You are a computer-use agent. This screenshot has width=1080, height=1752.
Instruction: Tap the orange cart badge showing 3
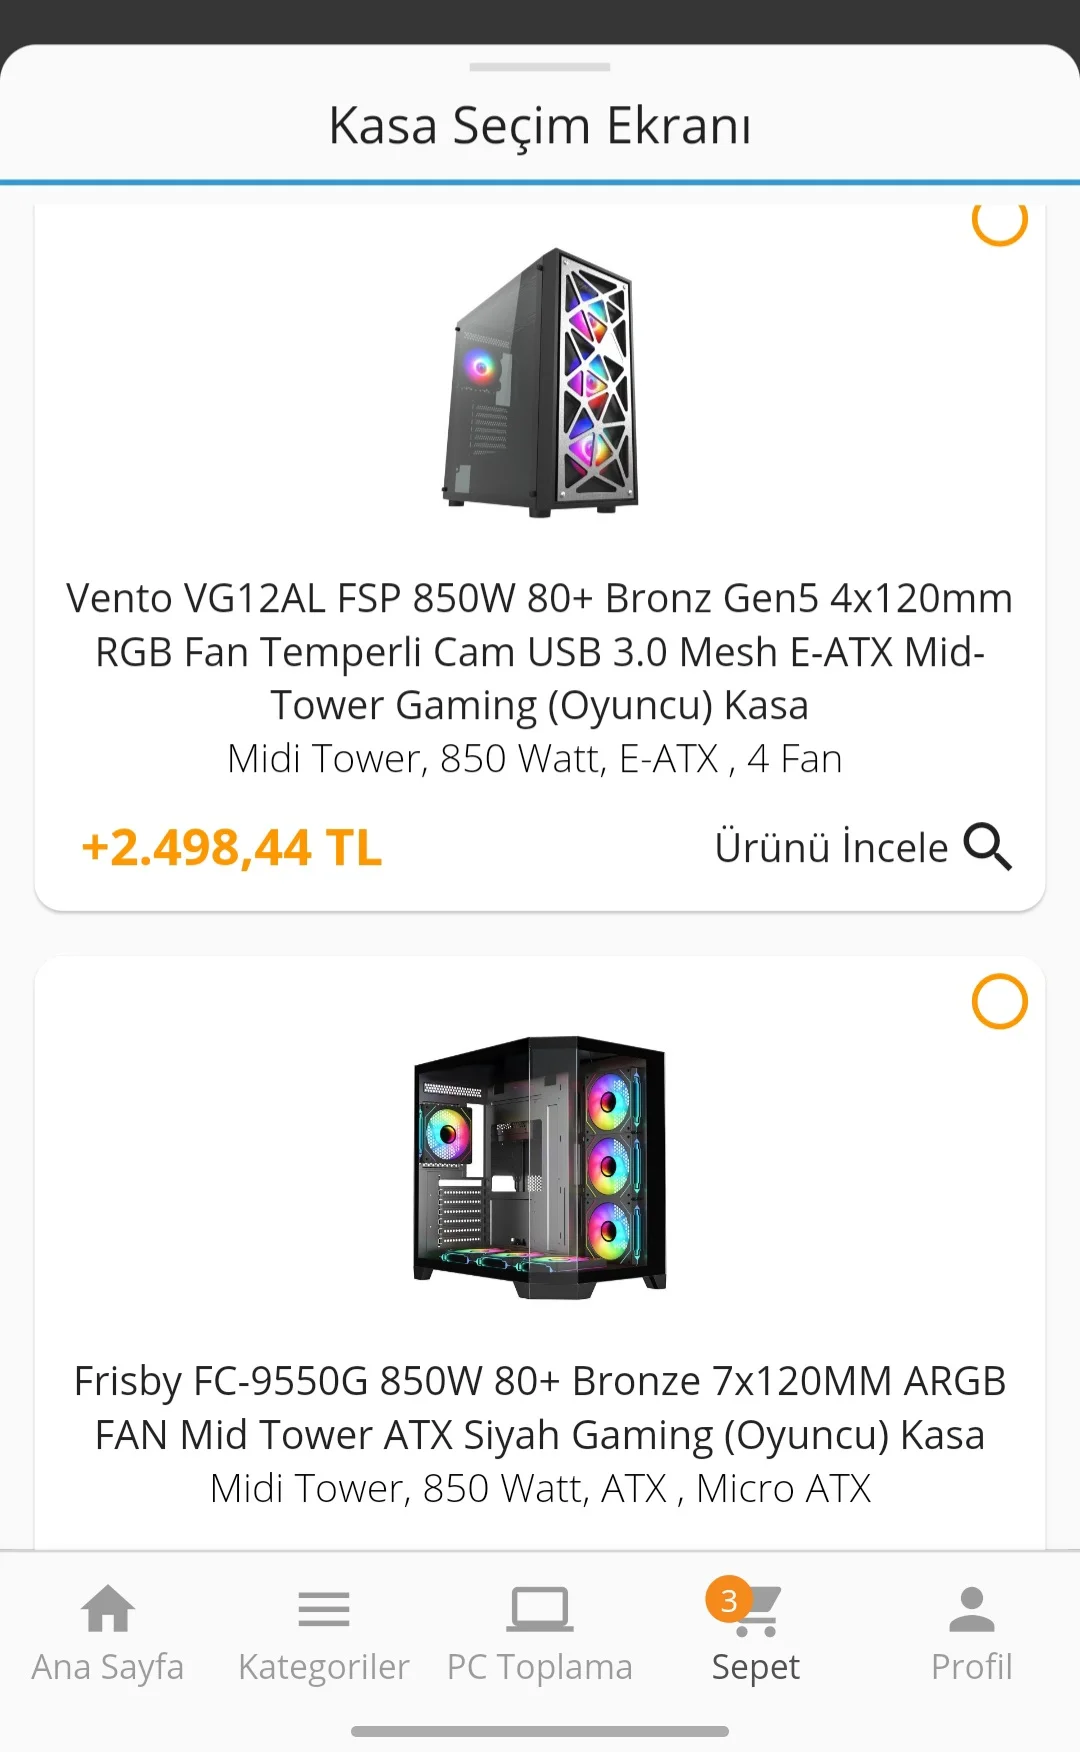pyautogui.click(x=729, y=1600)
